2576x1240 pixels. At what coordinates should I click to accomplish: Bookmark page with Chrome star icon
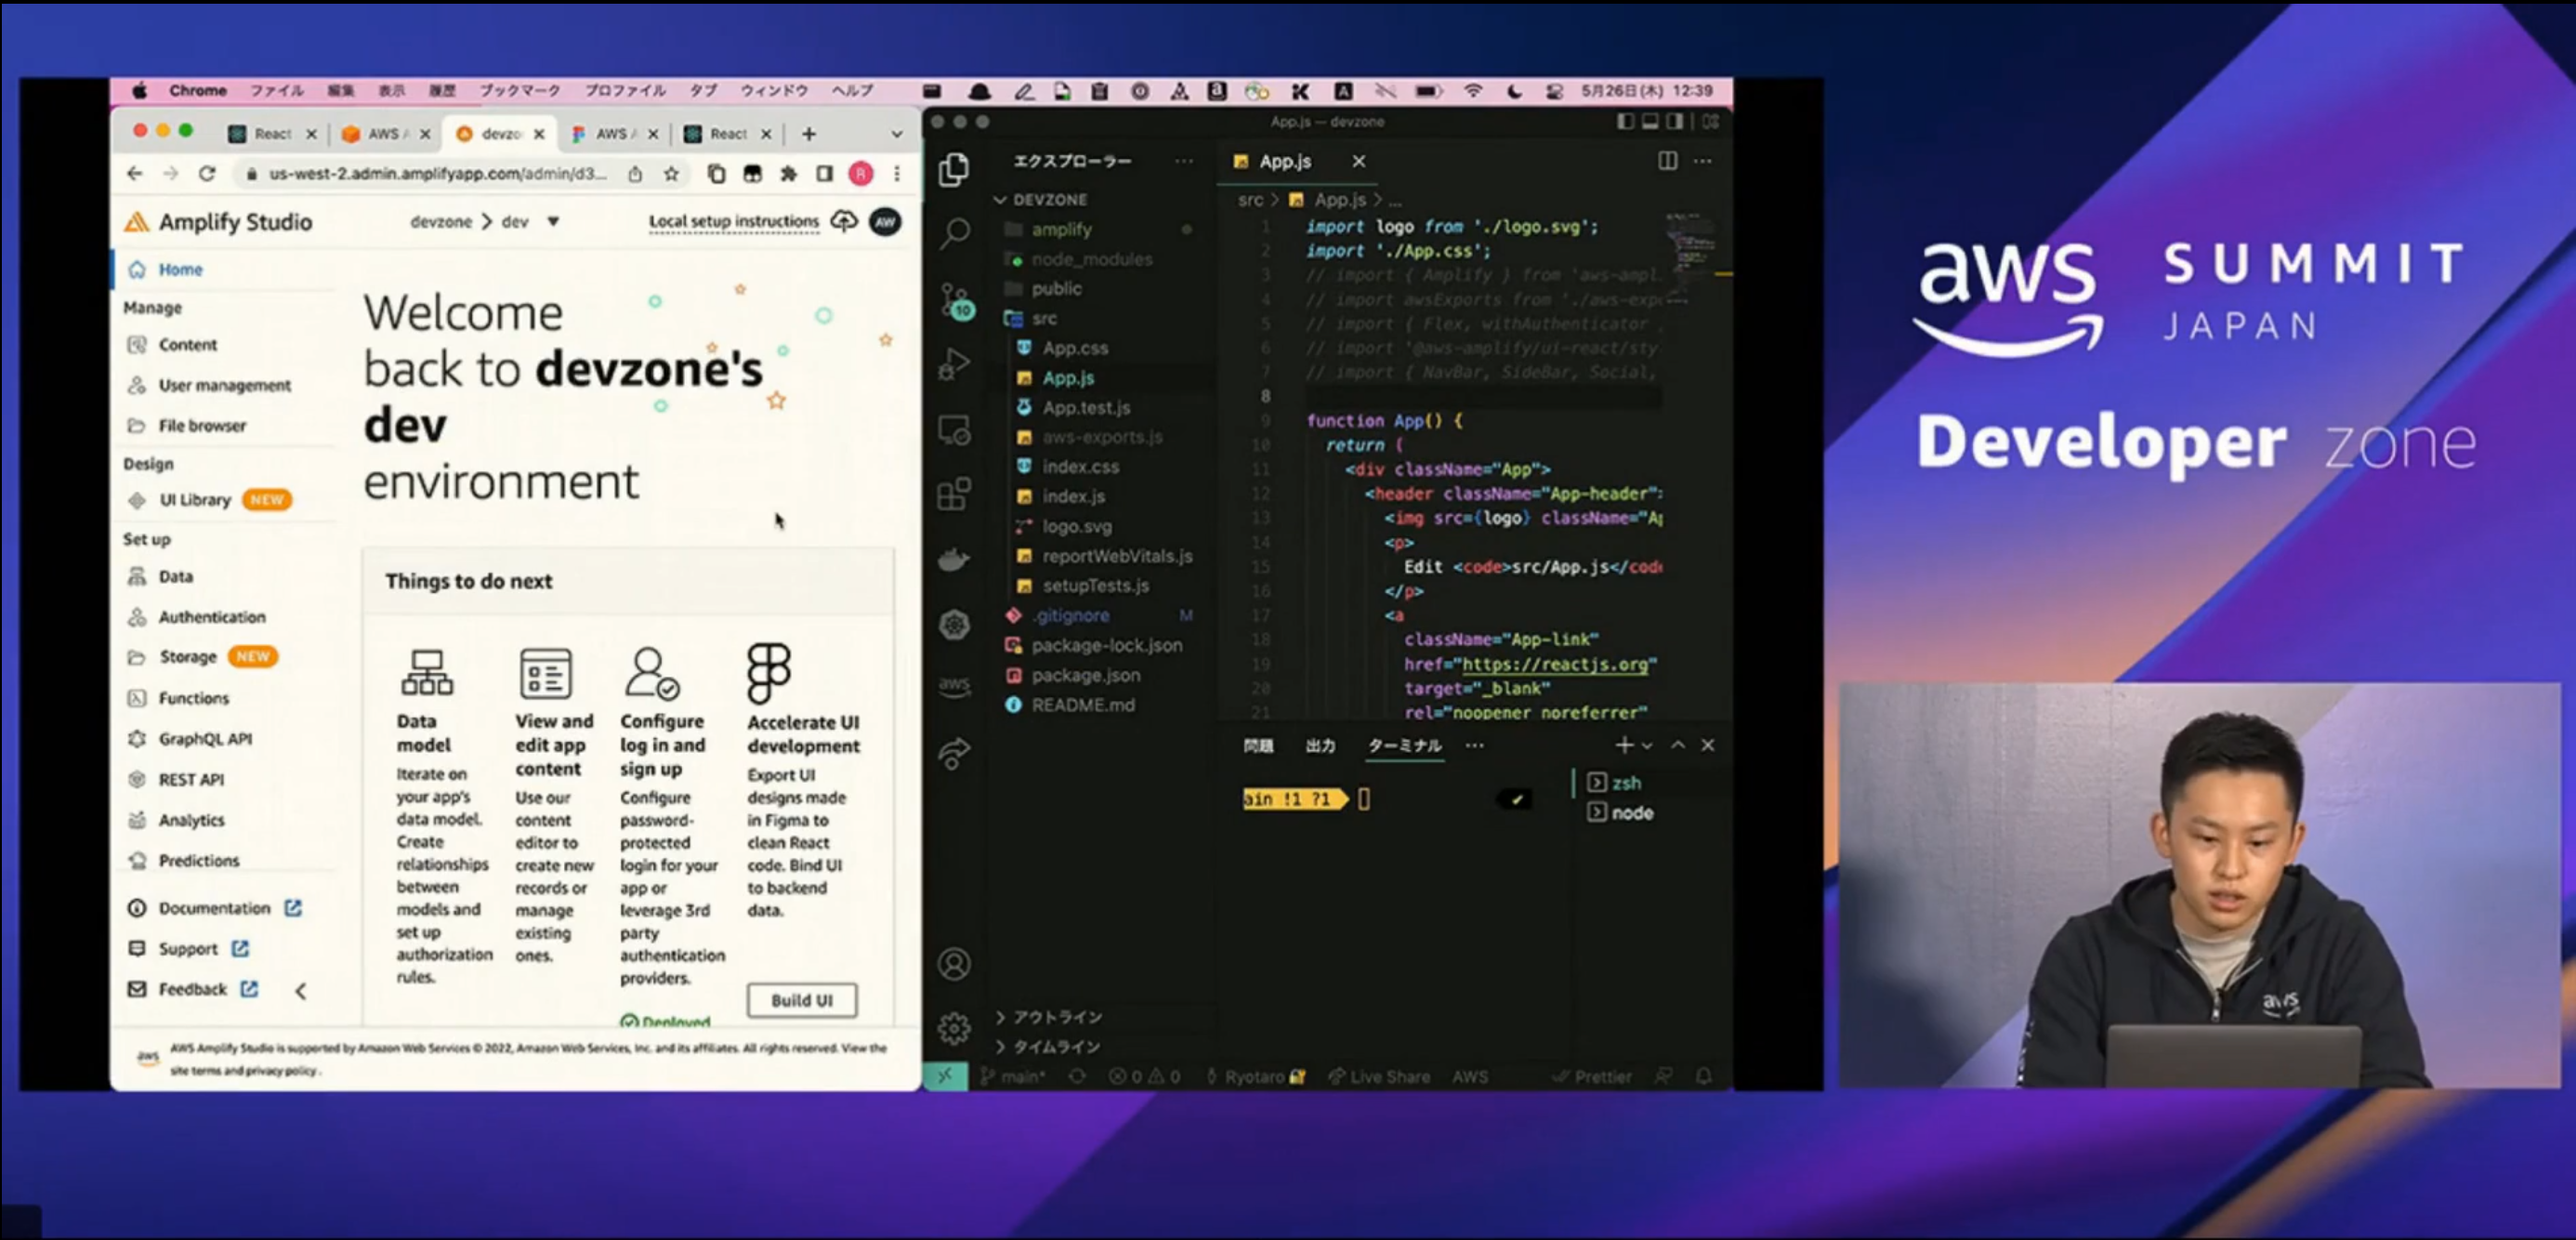(671, 174)
